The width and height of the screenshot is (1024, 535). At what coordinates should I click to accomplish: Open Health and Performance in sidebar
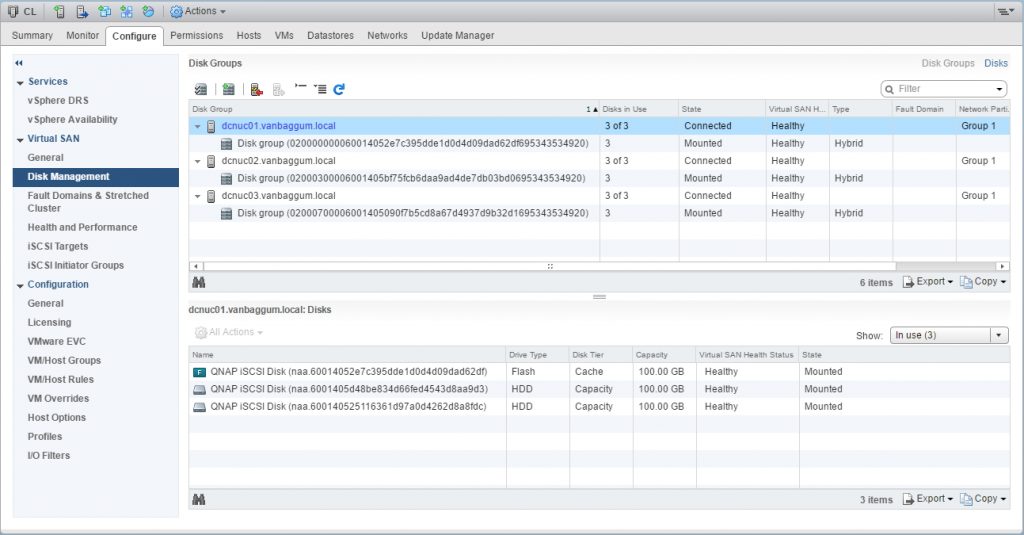80,227
